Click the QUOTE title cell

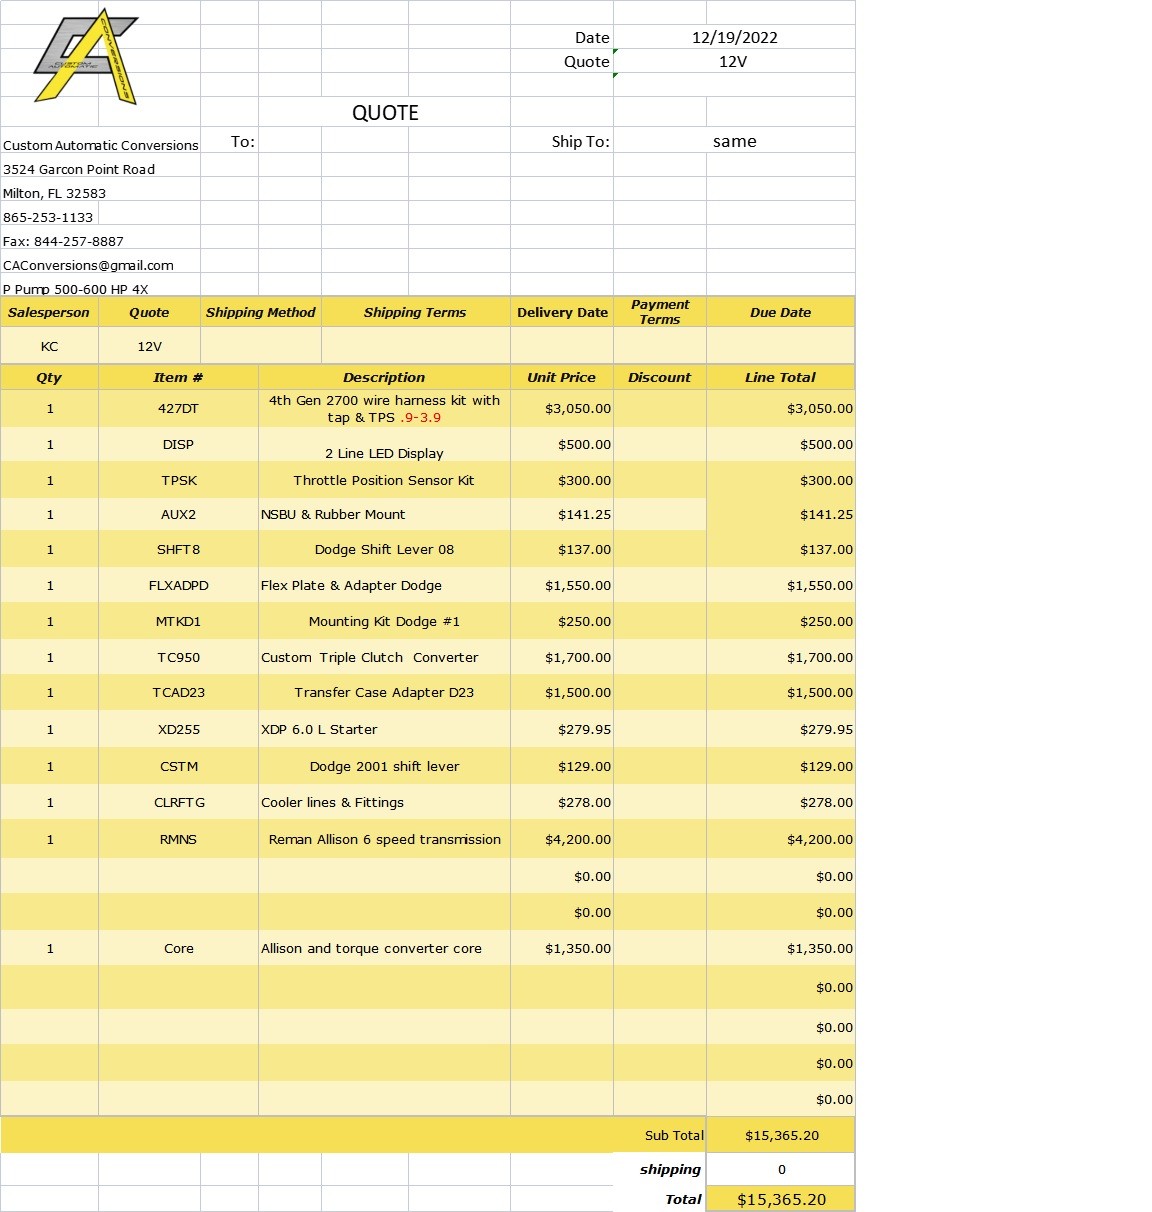pyautogui.click(x=385, y=112)
